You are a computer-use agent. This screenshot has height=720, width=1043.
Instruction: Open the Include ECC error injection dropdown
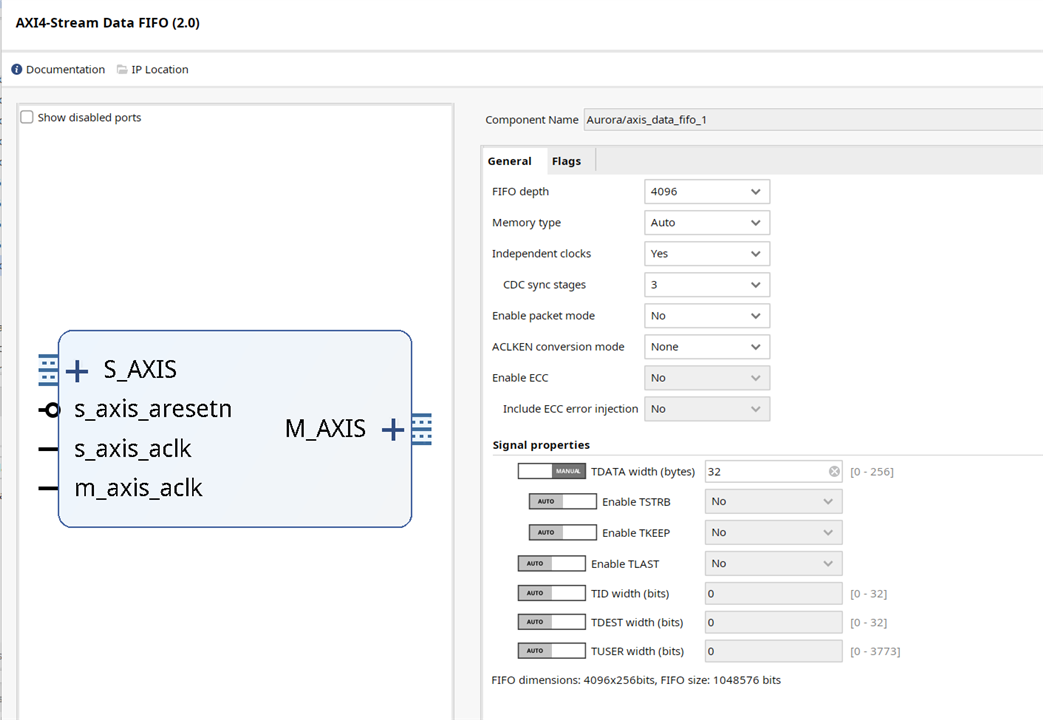(x=707, y=409)
